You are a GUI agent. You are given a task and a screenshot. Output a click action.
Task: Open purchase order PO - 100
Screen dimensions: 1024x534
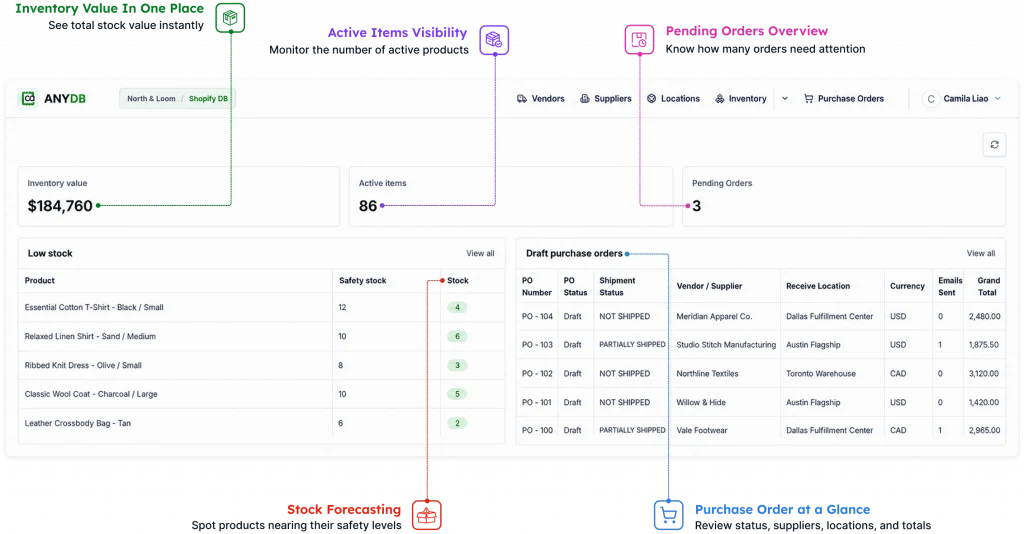(537, 431)
